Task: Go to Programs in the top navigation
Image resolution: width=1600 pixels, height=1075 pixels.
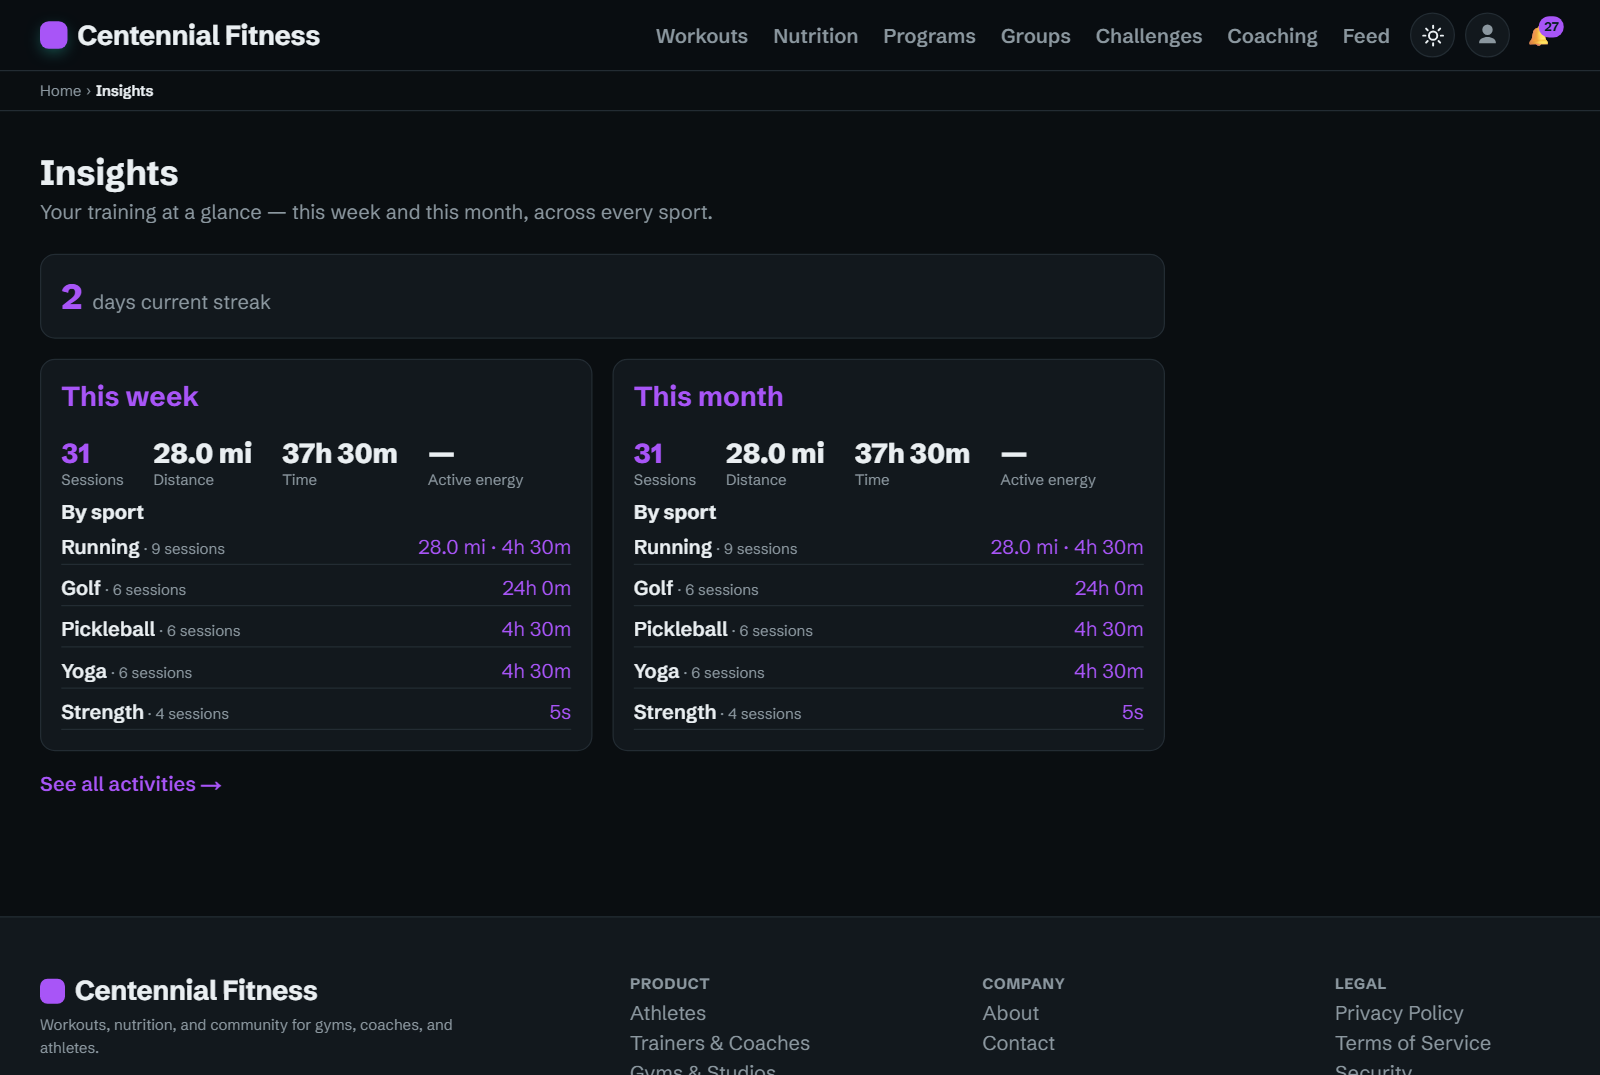Action: pyautogui.click(x=929, y=36)
